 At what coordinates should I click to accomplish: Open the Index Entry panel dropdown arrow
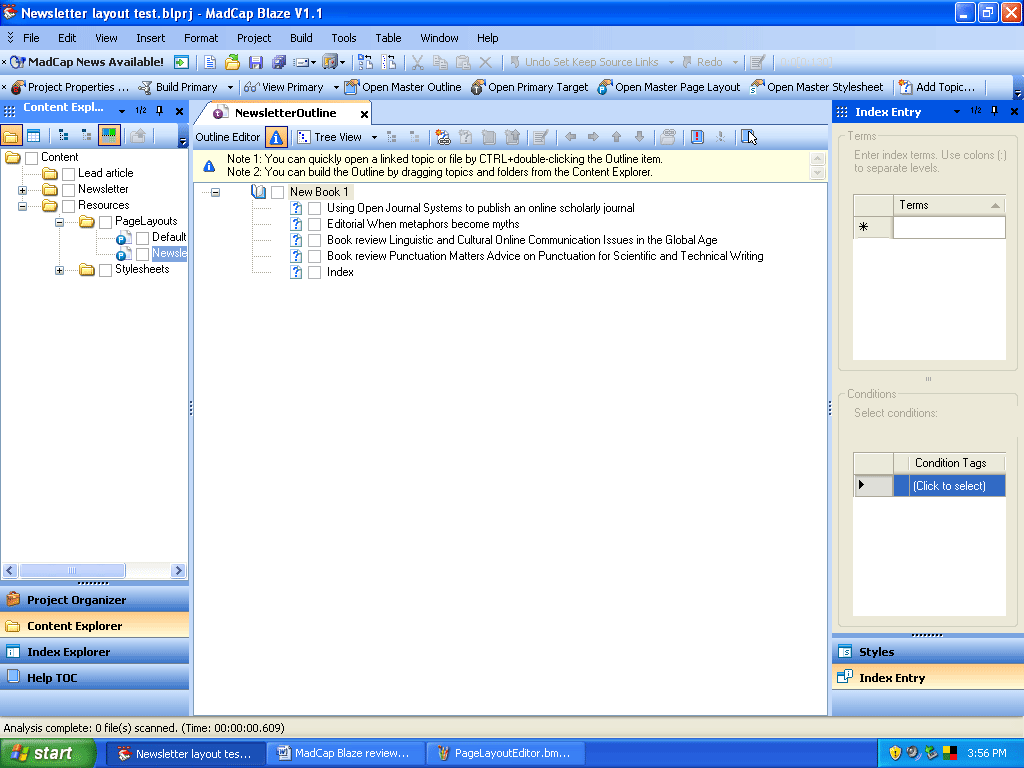point(957,112)
